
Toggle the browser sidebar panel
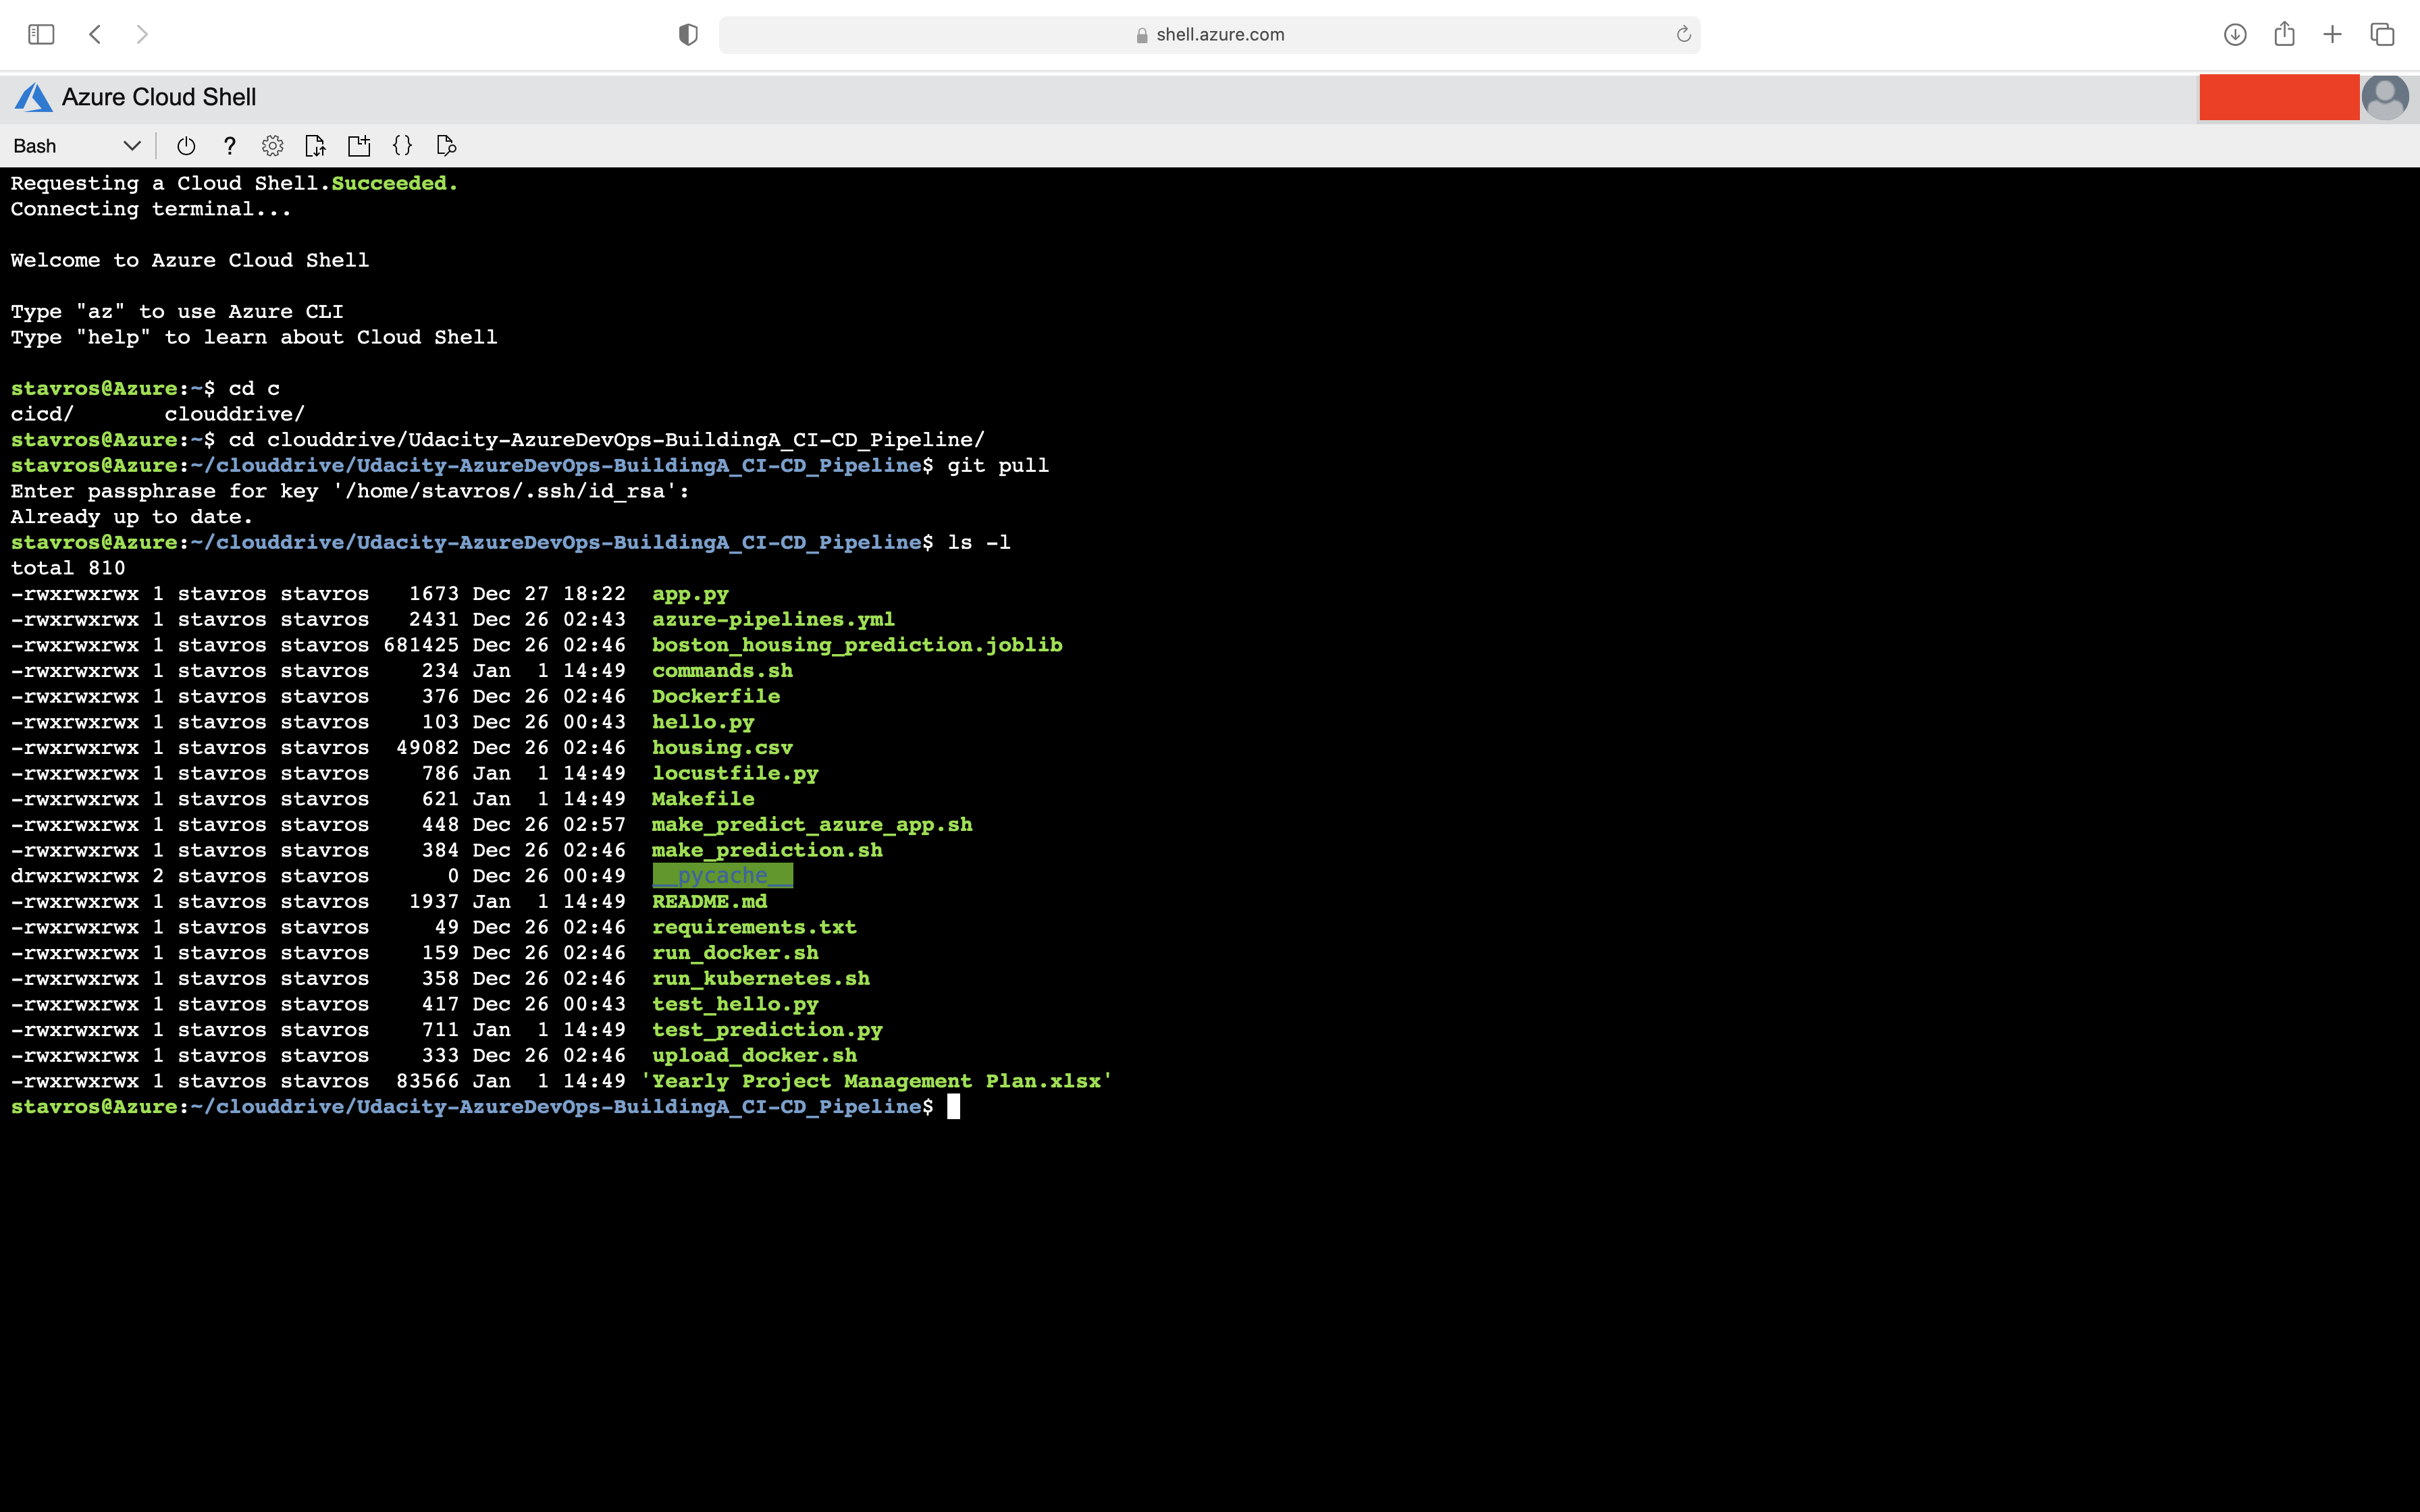(x=41, y=35)
